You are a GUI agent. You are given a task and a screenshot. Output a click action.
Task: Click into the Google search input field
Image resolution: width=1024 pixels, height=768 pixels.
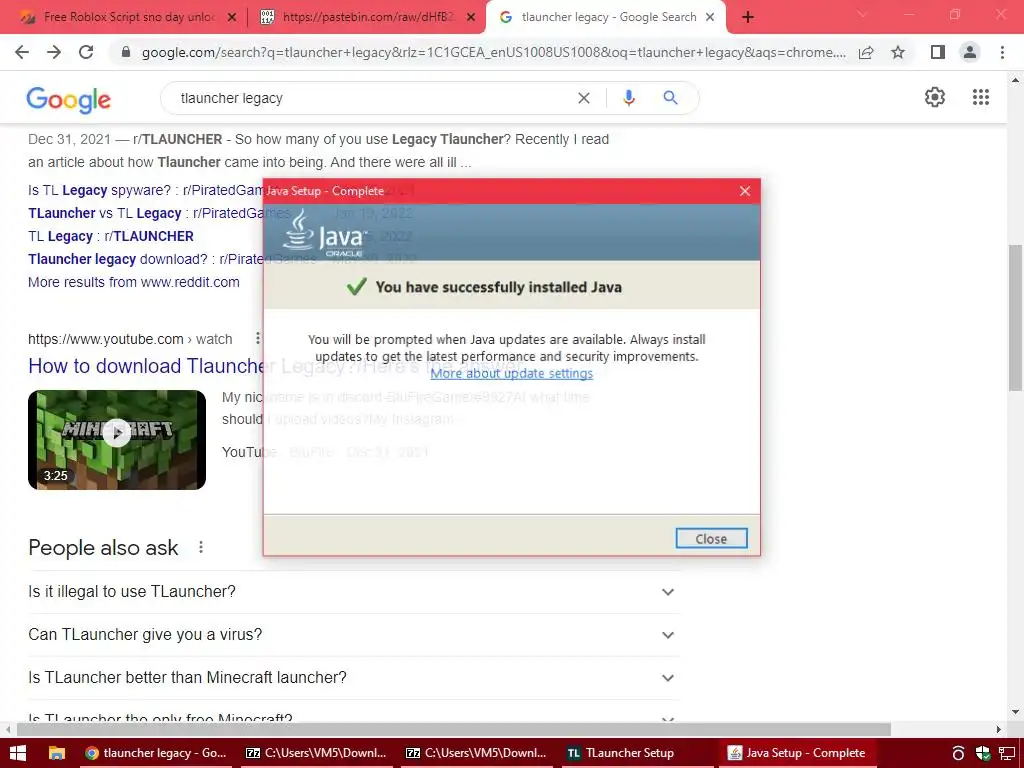point(372,98)
